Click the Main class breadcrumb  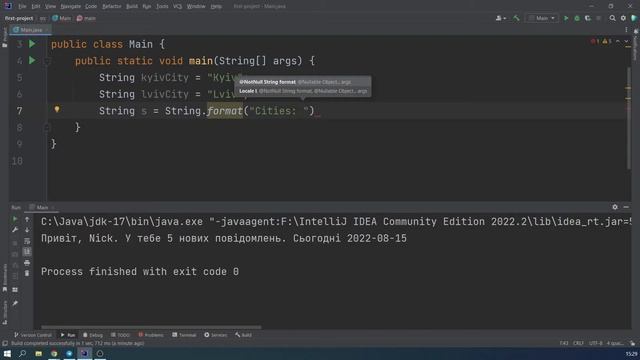62,18
